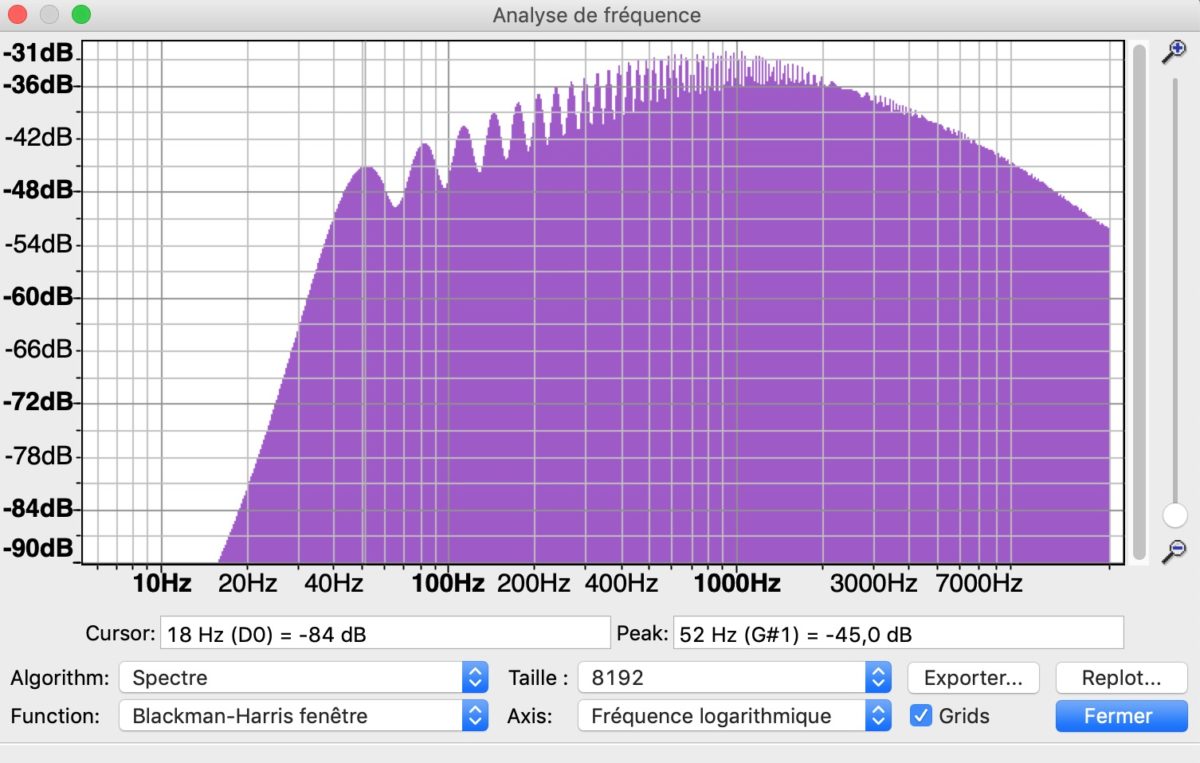The height and width of the screenshot is (763, 1200).
Task: Click the -60dB level axis label
Action: 38,297
